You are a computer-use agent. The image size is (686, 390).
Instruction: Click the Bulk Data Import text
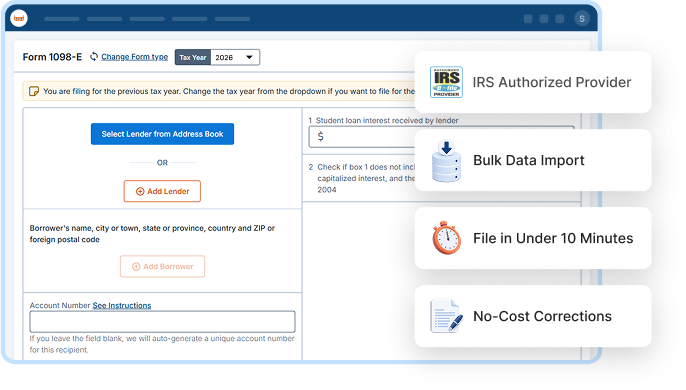(528, 161)
